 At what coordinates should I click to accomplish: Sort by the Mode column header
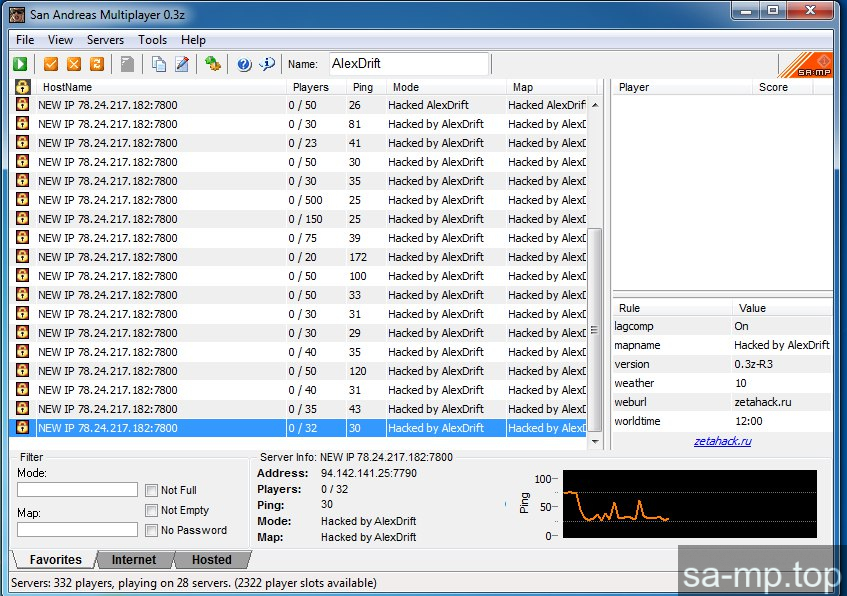pos(446,87)
